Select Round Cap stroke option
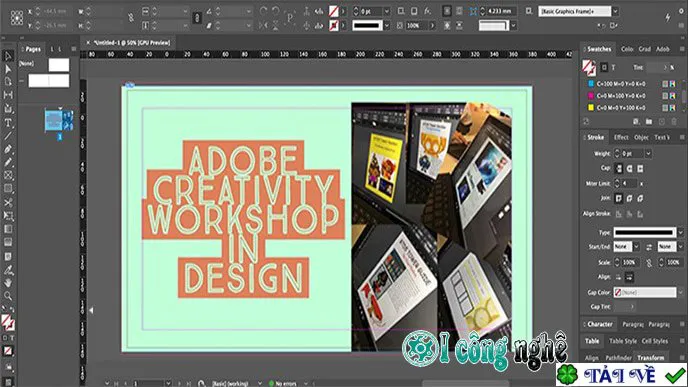Screen dimensions: 688x387 click(x=630, y=168)
